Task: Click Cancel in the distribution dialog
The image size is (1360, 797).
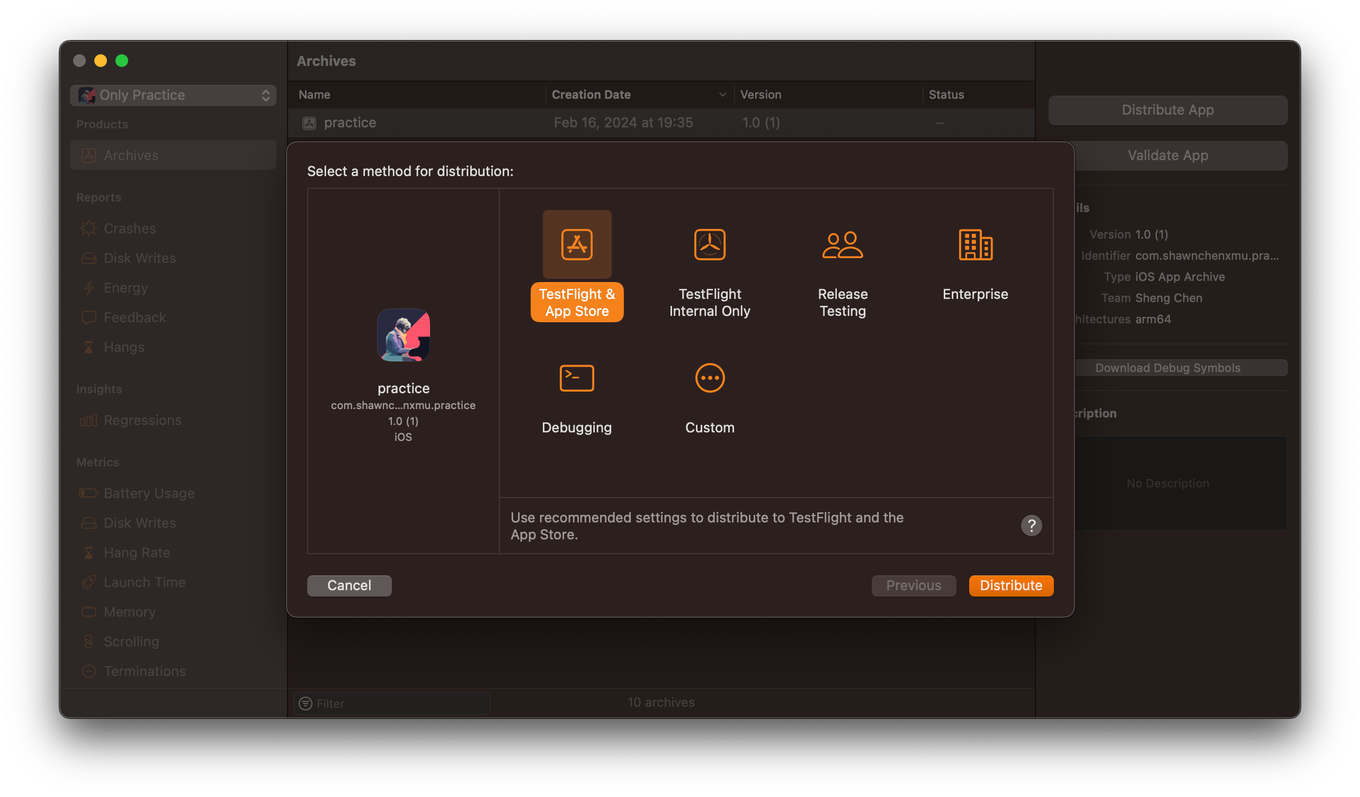Action: pos(349,586)
